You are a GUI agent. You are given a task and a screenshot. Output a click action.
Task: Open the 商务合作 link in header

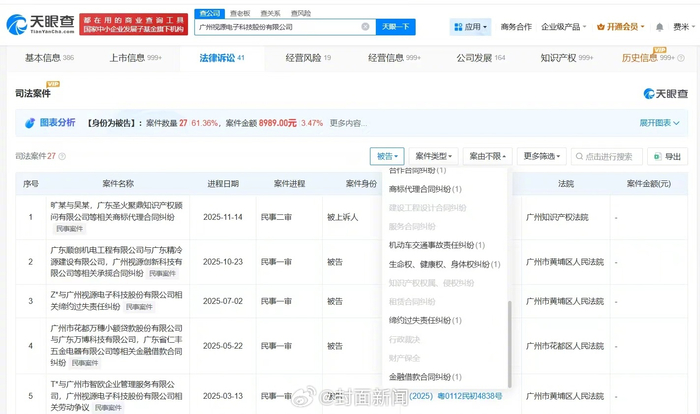click(x=516, y=27)
